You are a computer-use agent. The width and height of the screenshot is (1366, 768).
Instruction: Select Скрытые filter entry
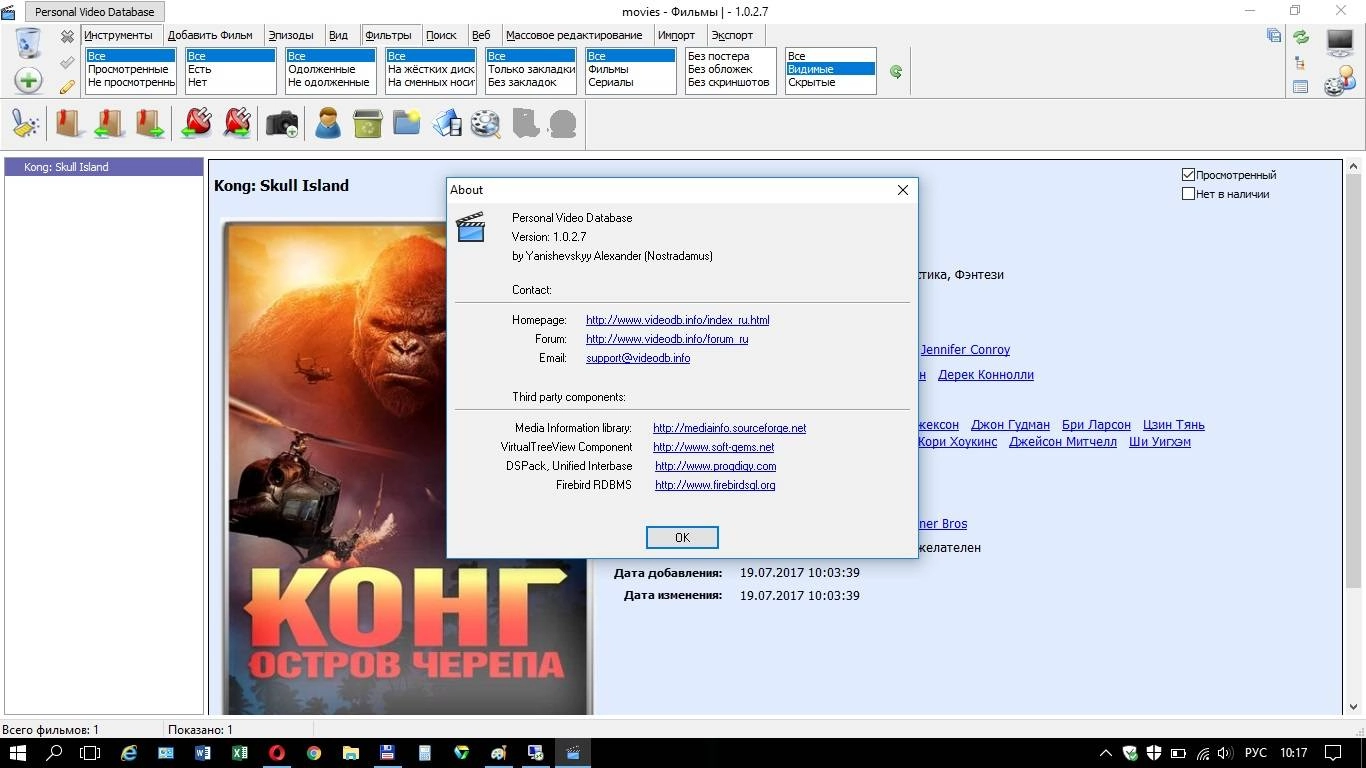[830, 82]
